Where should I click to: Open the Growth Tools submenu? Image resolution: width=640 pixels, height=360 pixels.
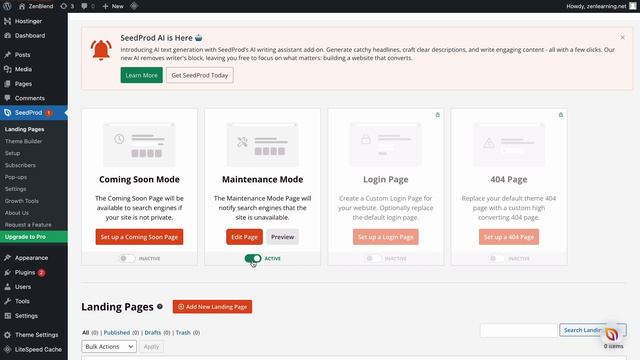pyautogui.click(x=22, y=201)
